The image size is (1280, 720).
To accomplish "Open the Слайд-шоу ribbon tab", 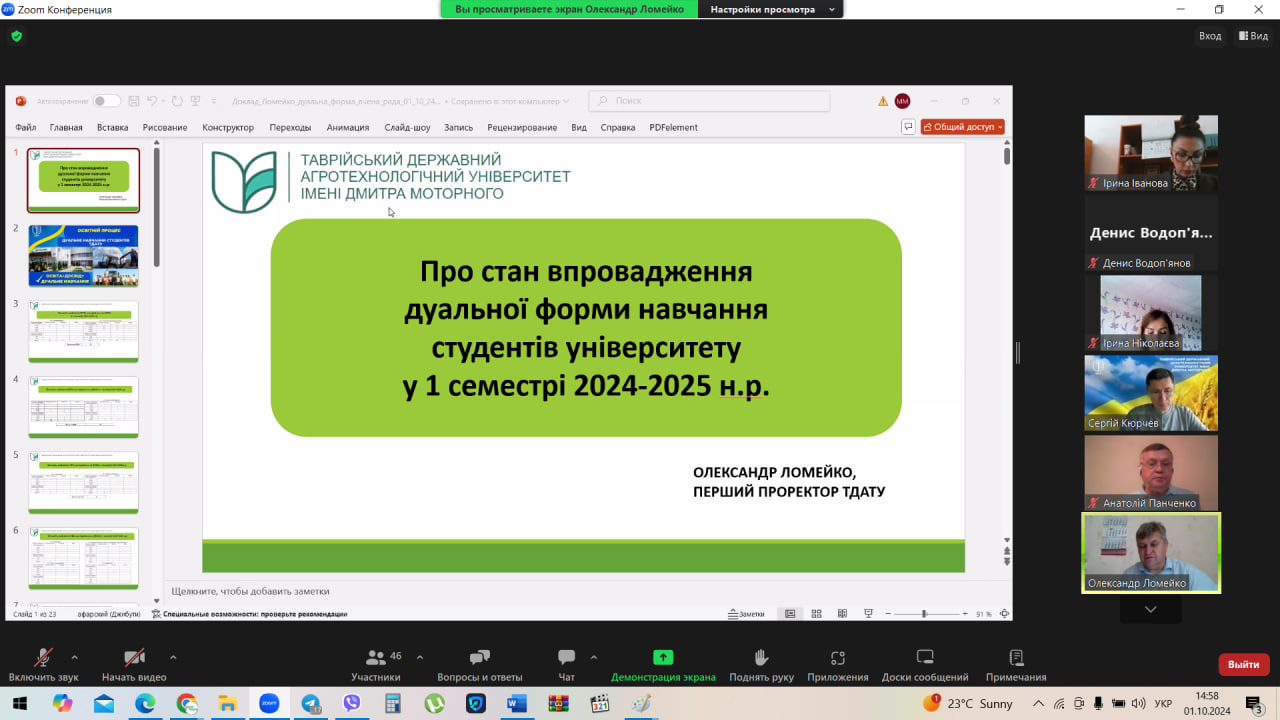I will [407, 127].
